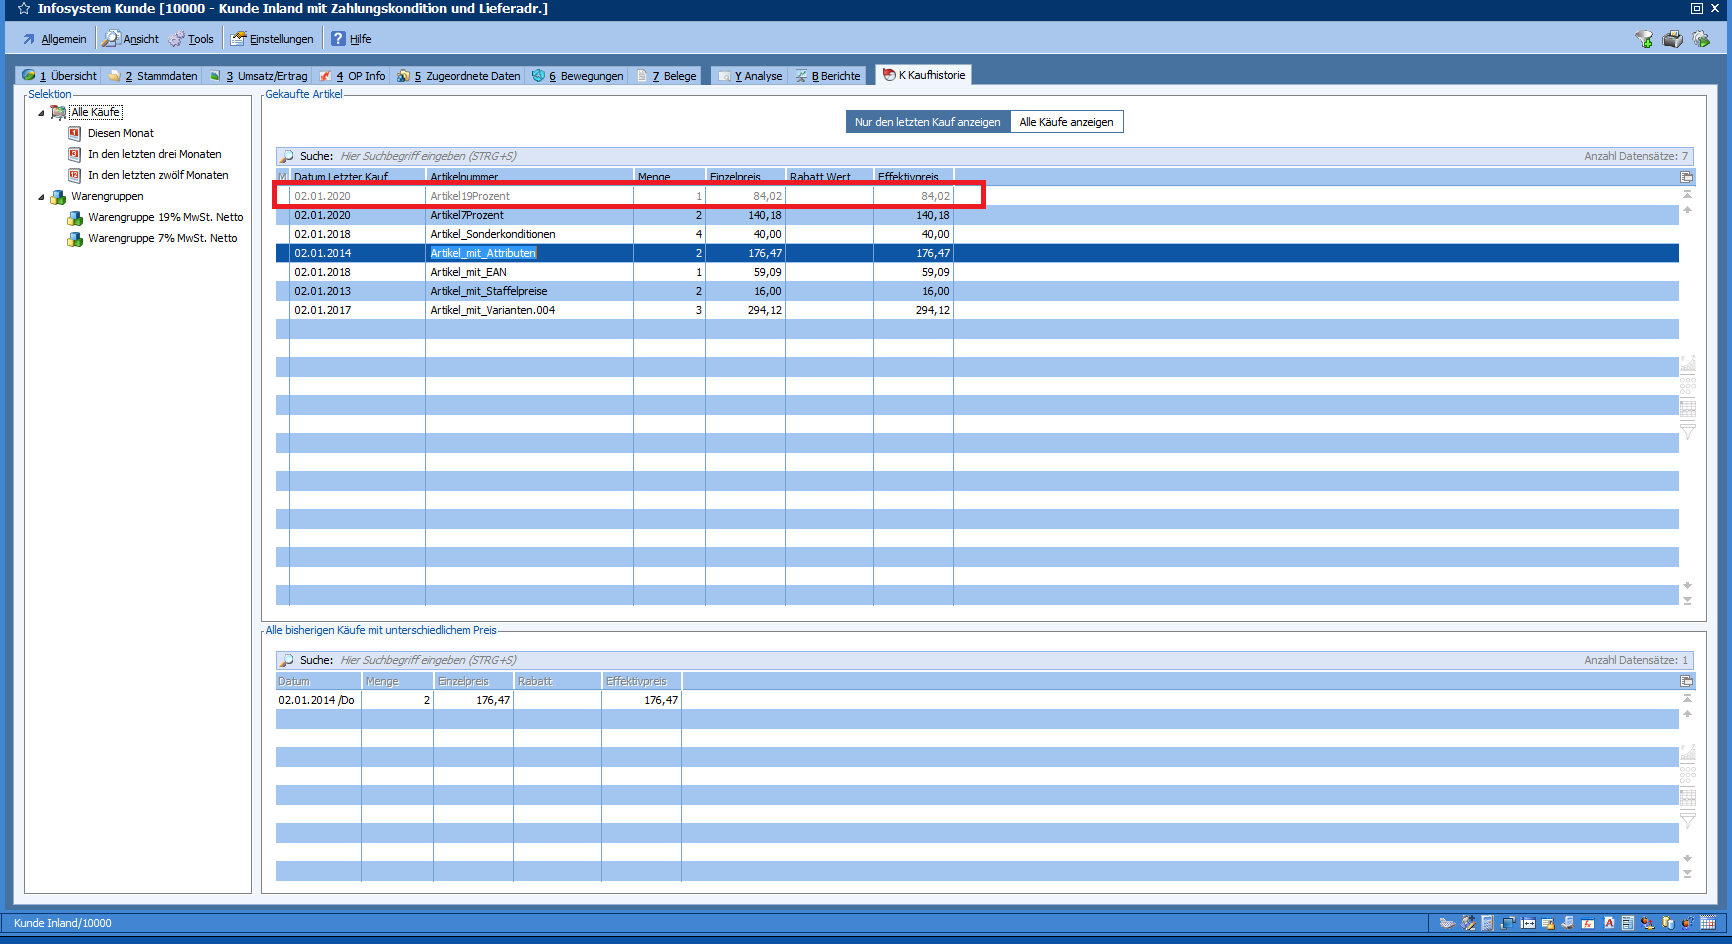Collapse the 'Warengruppen' tree node
1732x944 pixels.
pyautogui.click(x=41, y=197)
